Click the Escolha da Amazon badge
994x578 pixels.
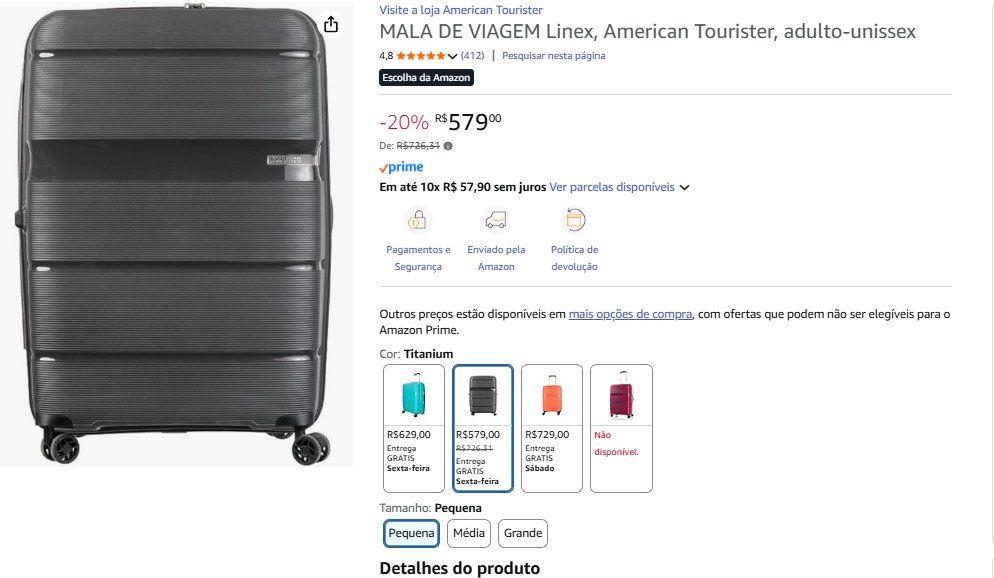tap(426, 77)
